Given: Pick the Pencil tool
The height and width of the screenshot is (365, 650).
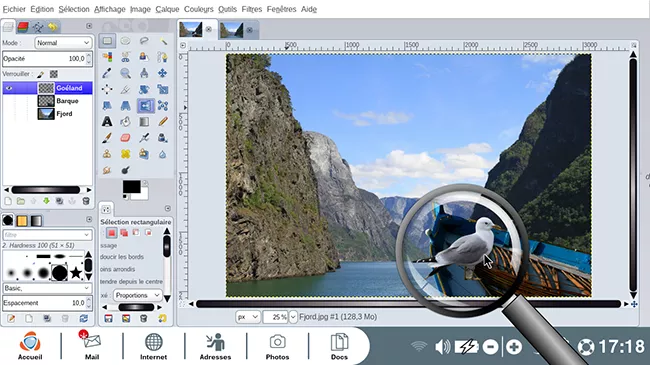Looking at the screenshot, I should (162, 122).
